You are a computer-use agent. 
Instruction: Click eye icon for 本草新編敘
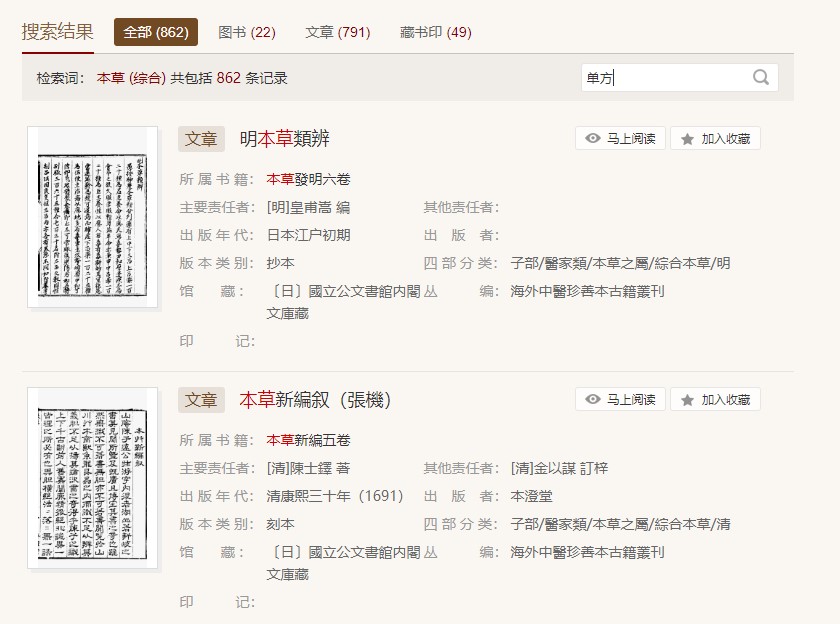coord(593,400)
